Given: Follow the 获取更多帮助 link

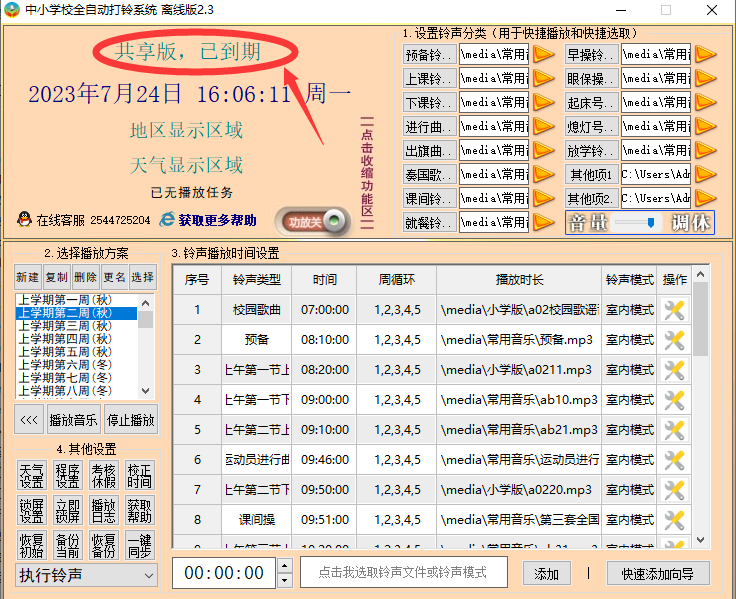Looking at the screenshot, I should point(216,220).
